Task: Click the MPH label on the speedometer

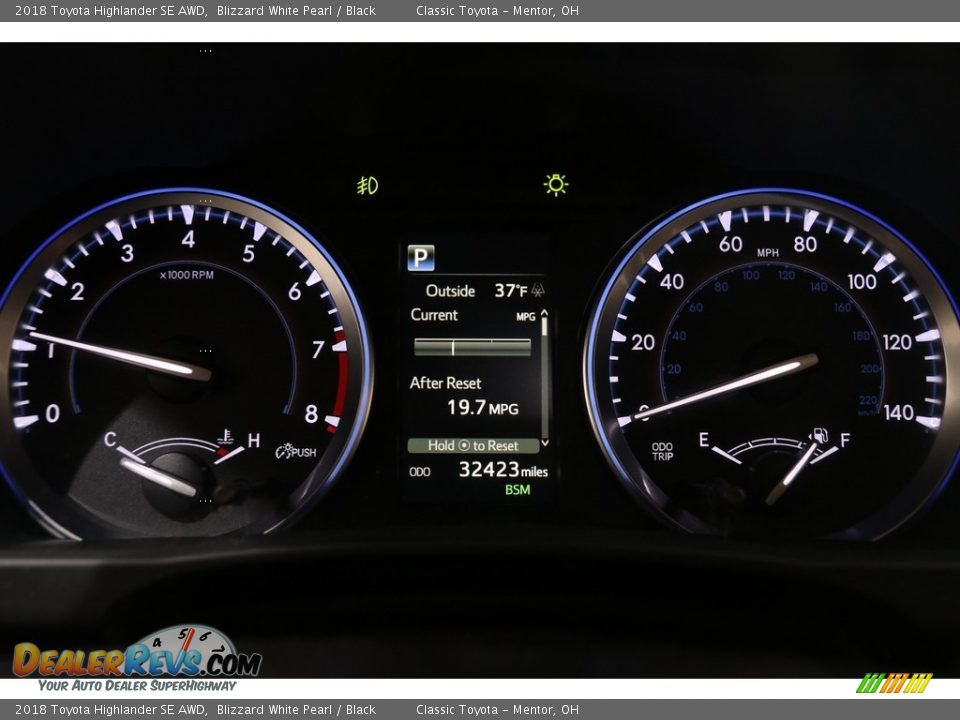Action: [768, 253]
